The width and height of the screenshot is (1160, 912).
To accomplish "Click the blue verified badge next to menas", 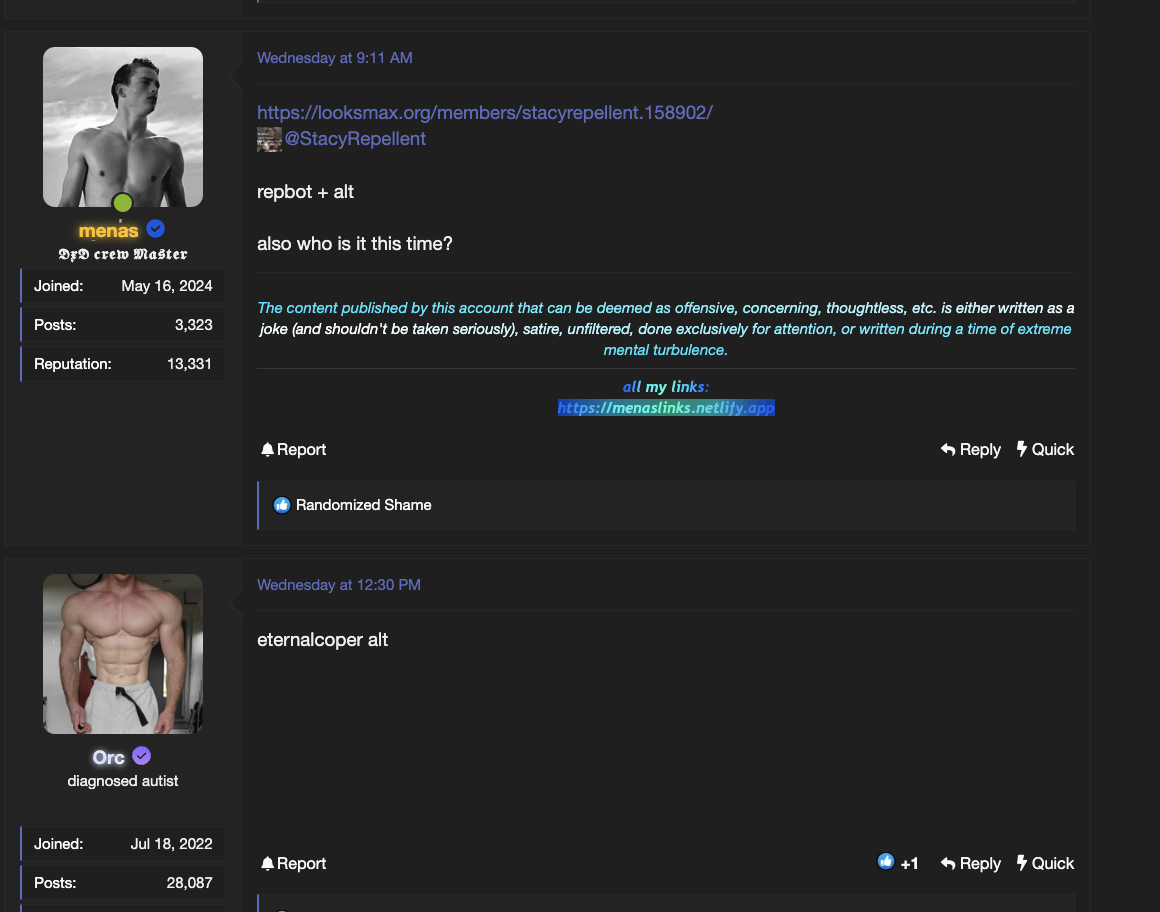I will click(156, 229).
